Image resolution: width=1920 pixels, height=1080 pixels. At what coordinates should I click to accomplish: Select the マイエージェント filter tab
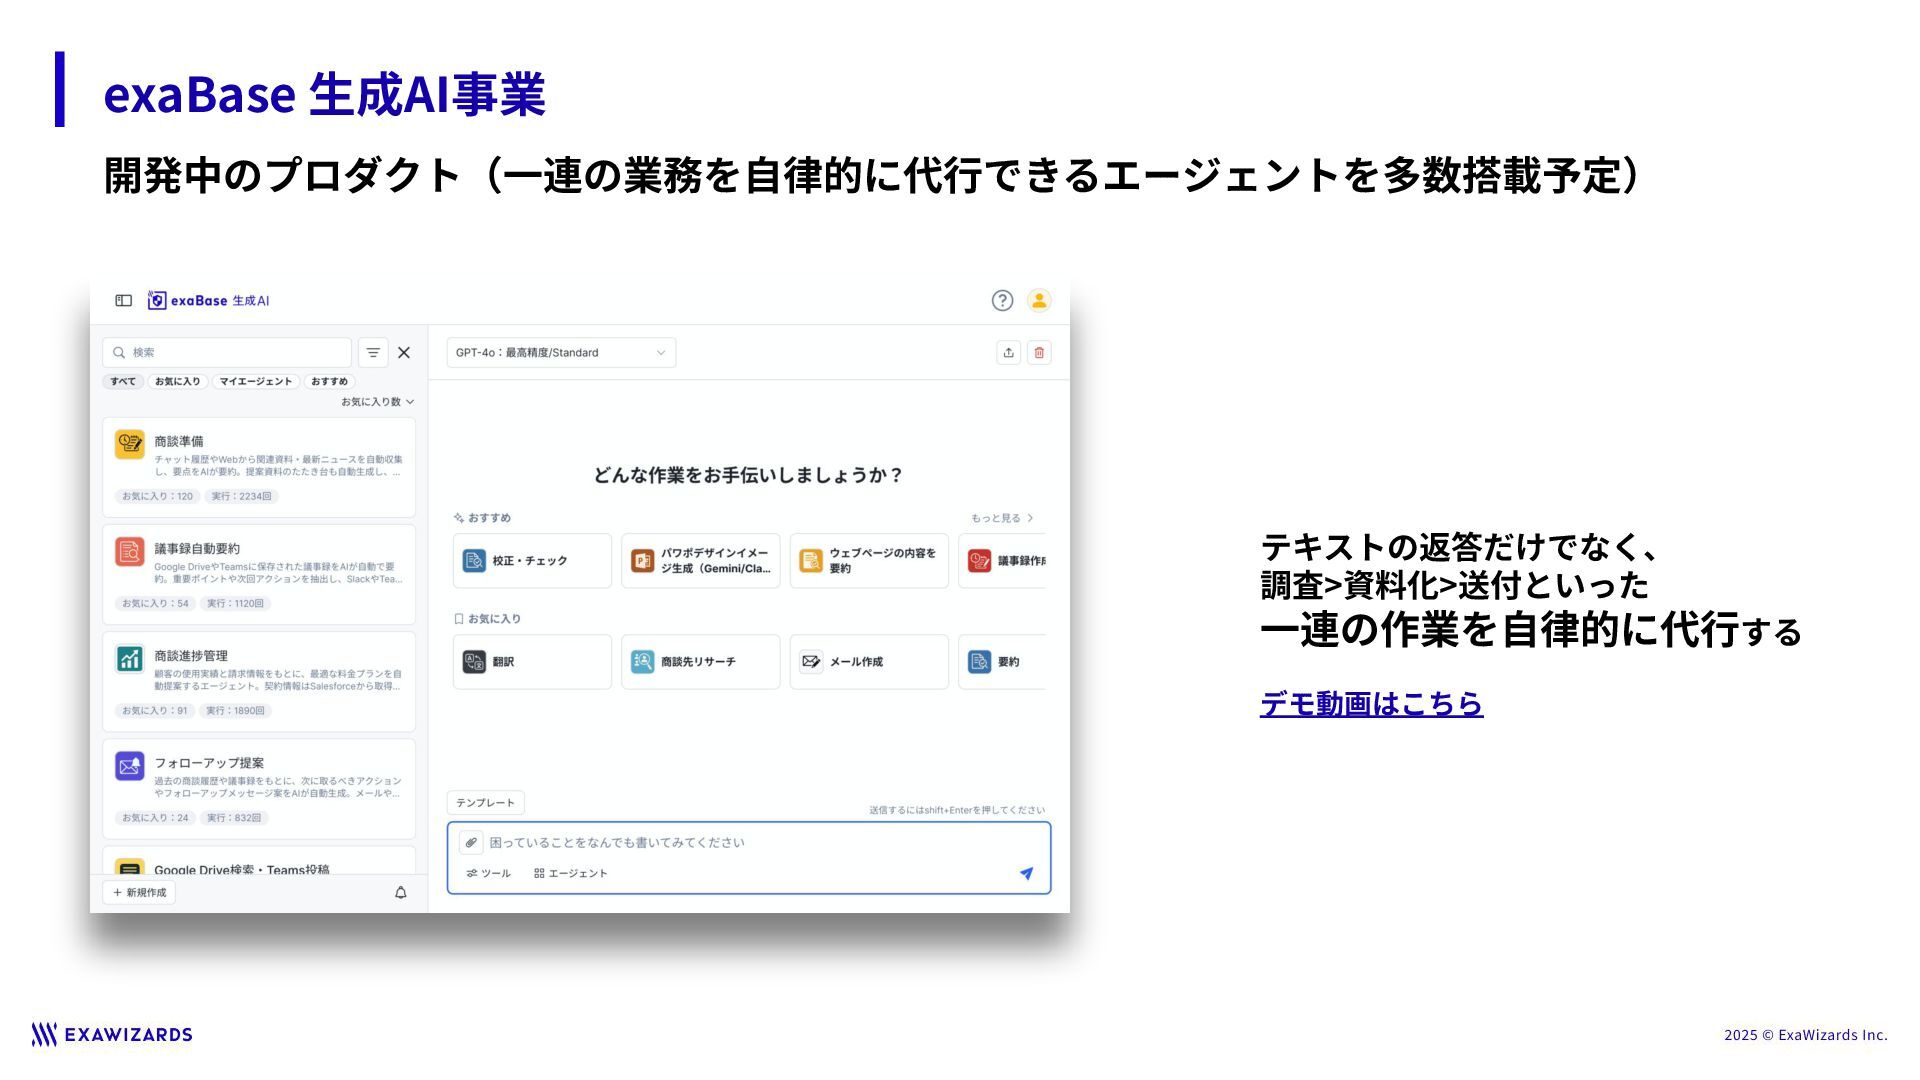point(256,381)
